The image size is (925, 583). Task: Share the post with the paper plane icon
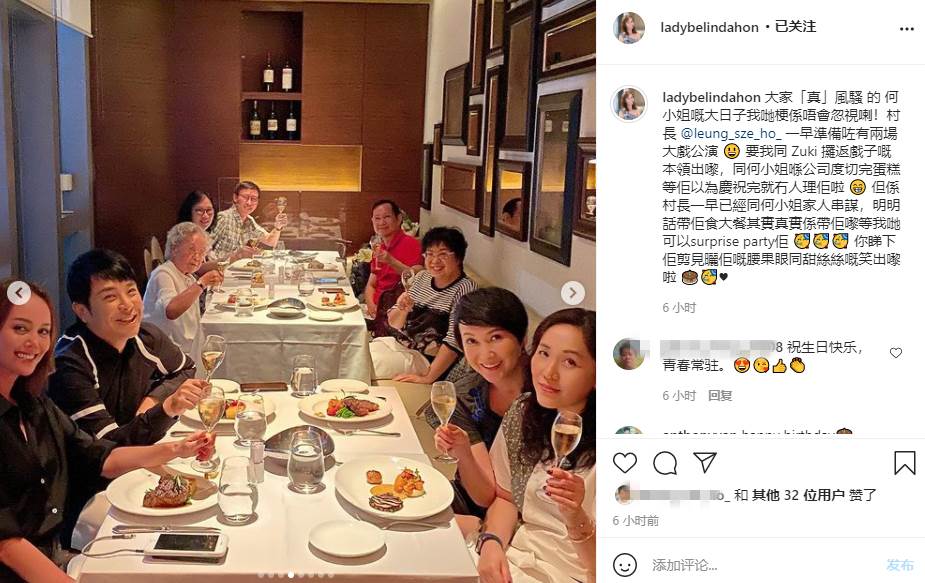(x=704, y=462)
